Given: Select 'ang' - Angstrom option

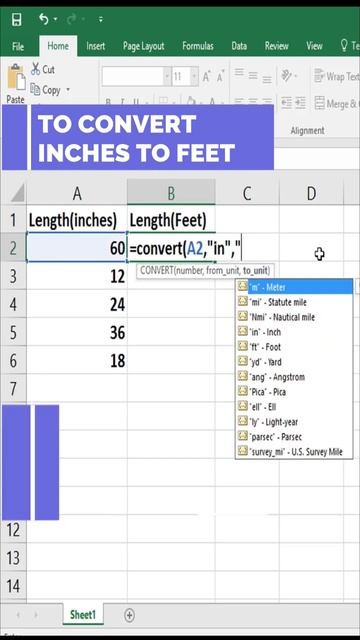Looking at the screenshot, I should [294, 377].
